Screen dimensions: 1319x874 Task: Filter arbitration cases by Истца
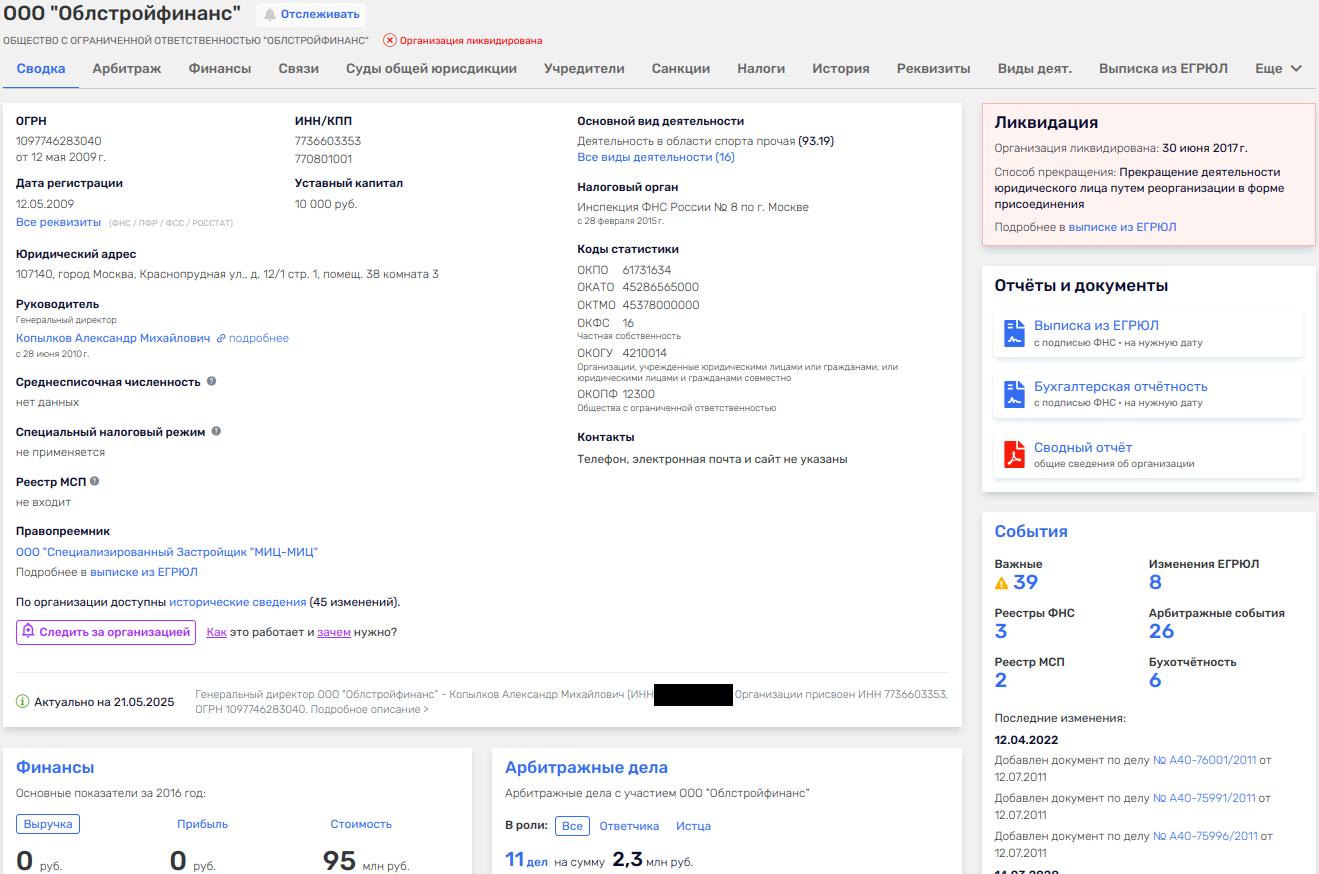693,826
